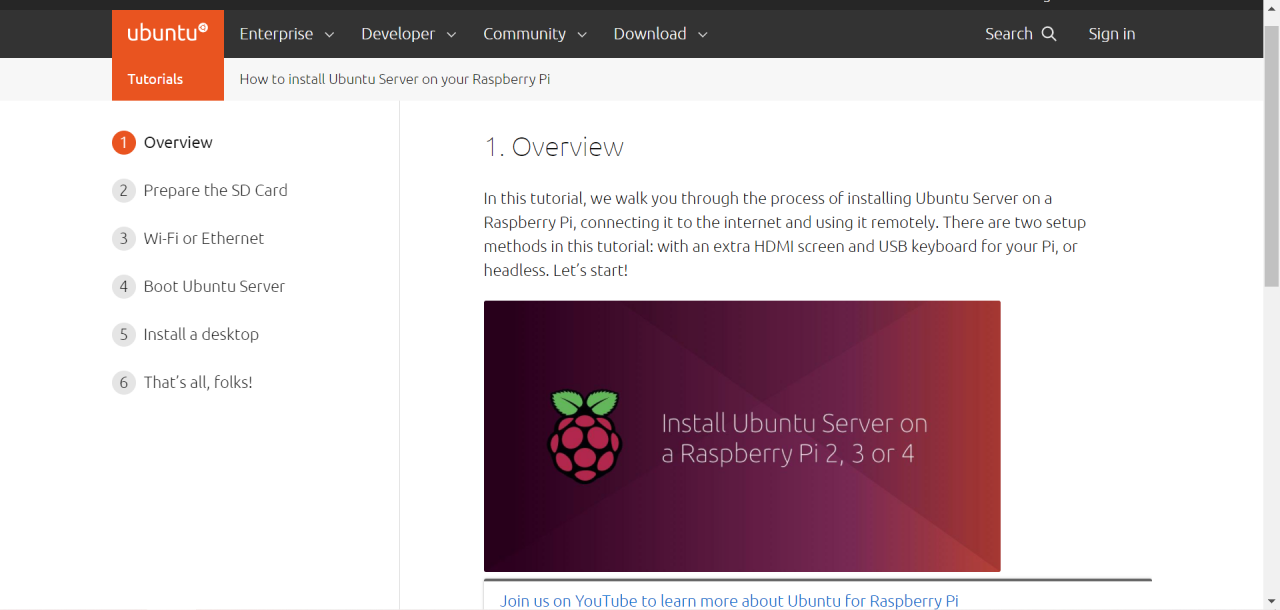
Task: Click the '1. Overview' heading
Action: [554, 147]
